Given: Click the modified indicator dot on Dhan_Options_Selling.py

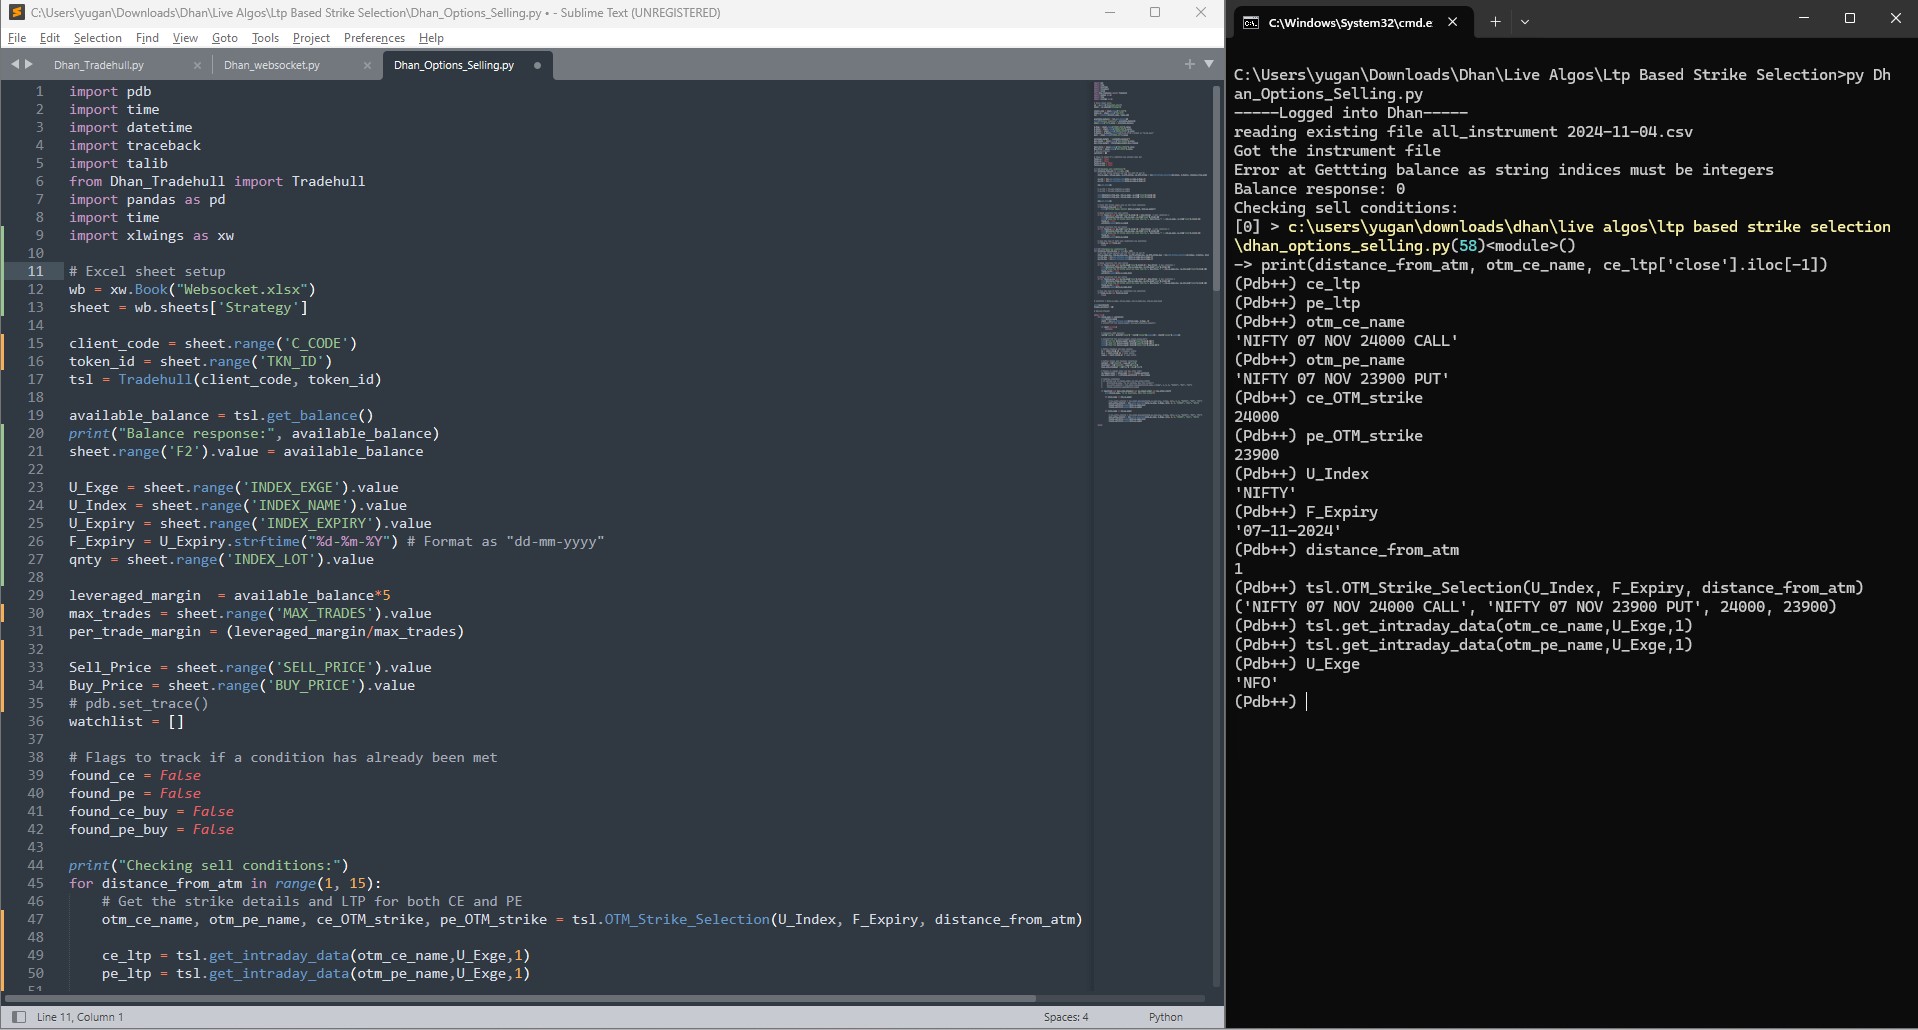Looking at the screenshot, I should (x=537, y=65).
